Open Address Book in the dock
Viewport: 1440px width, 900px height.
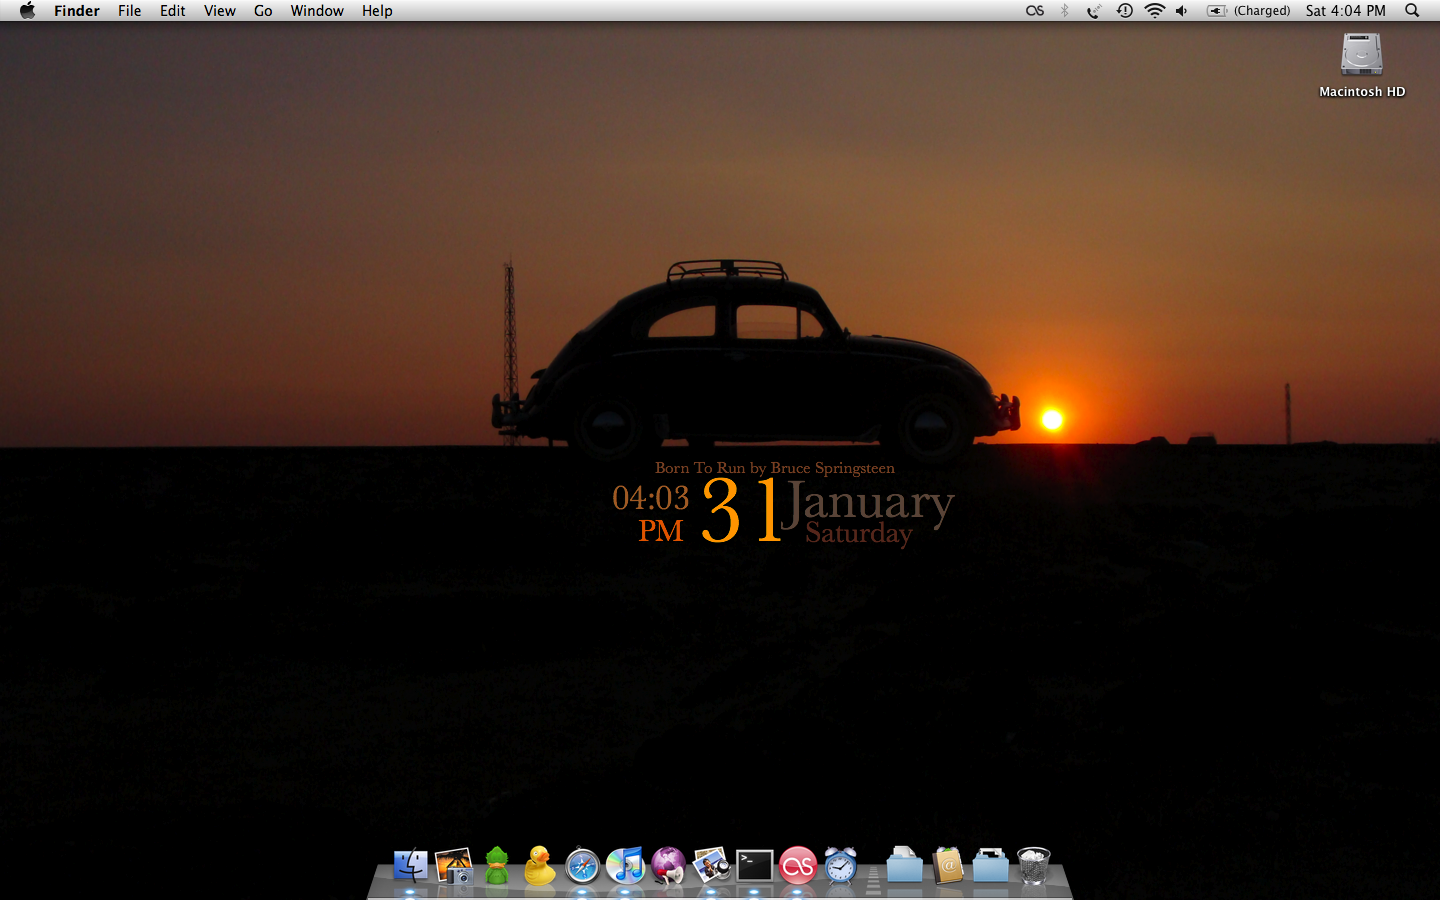(948, 866)
